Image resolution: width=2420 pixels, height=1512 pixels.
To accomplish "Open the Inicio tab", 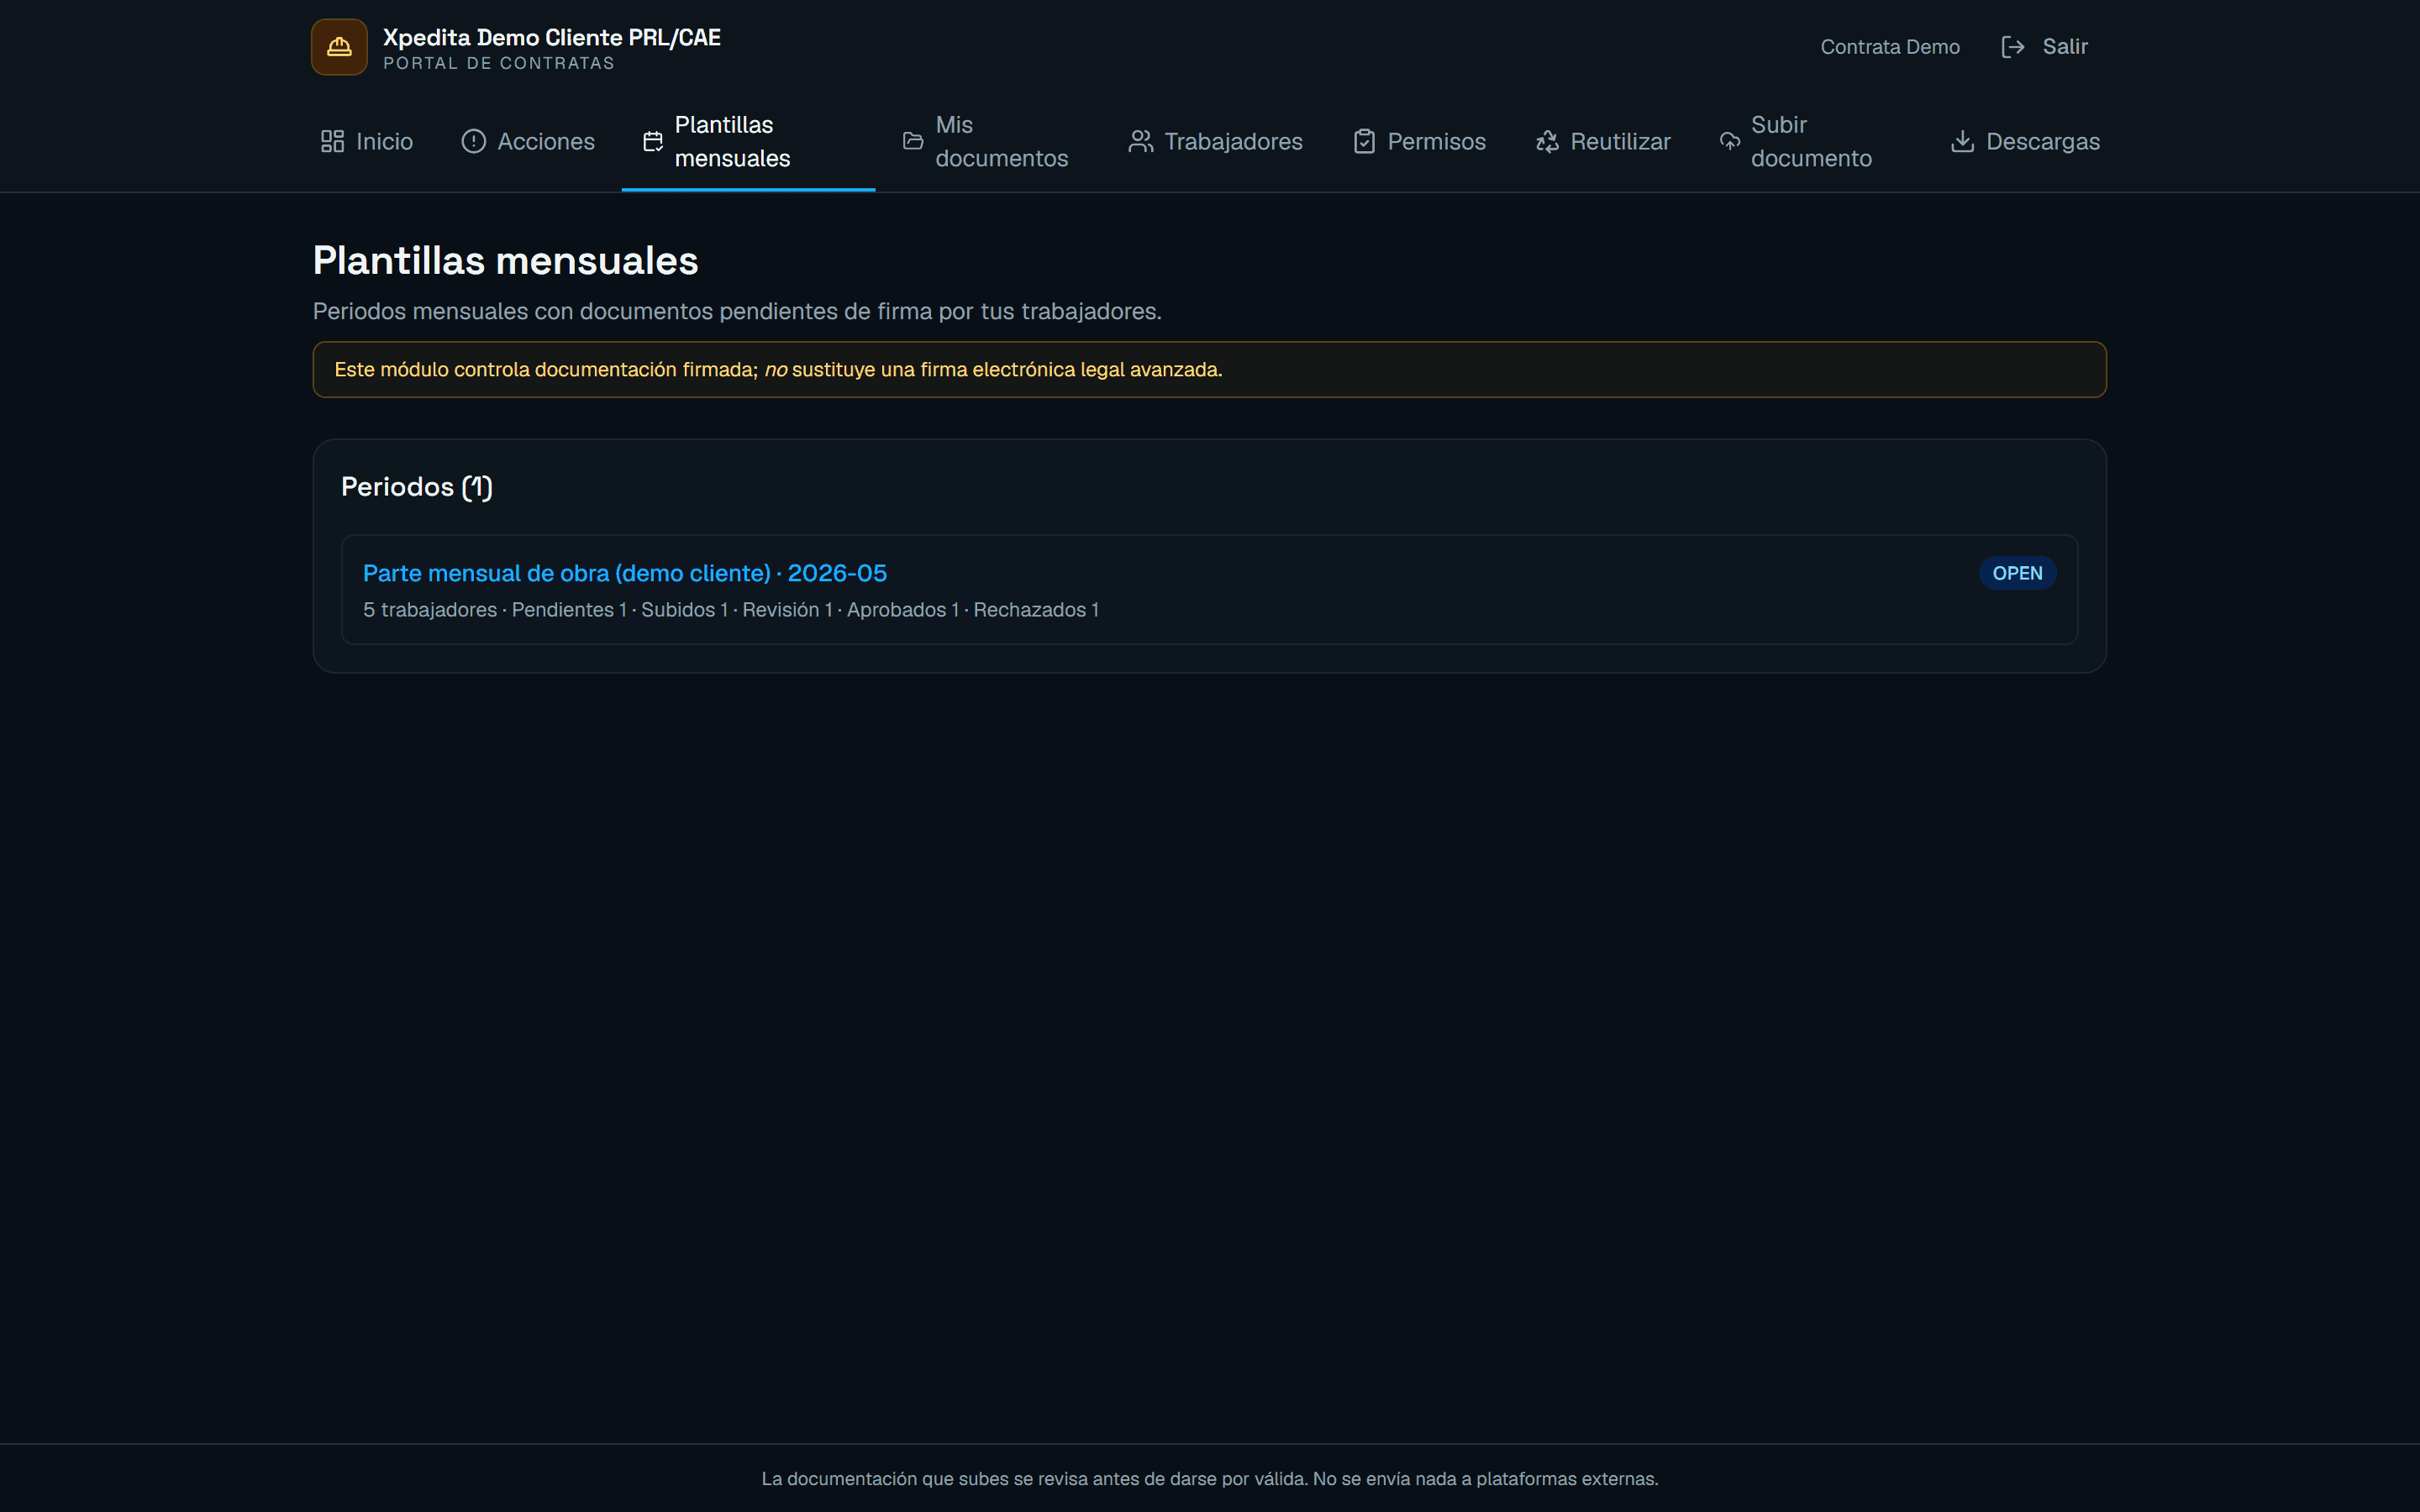I will [x=367, y=141].
